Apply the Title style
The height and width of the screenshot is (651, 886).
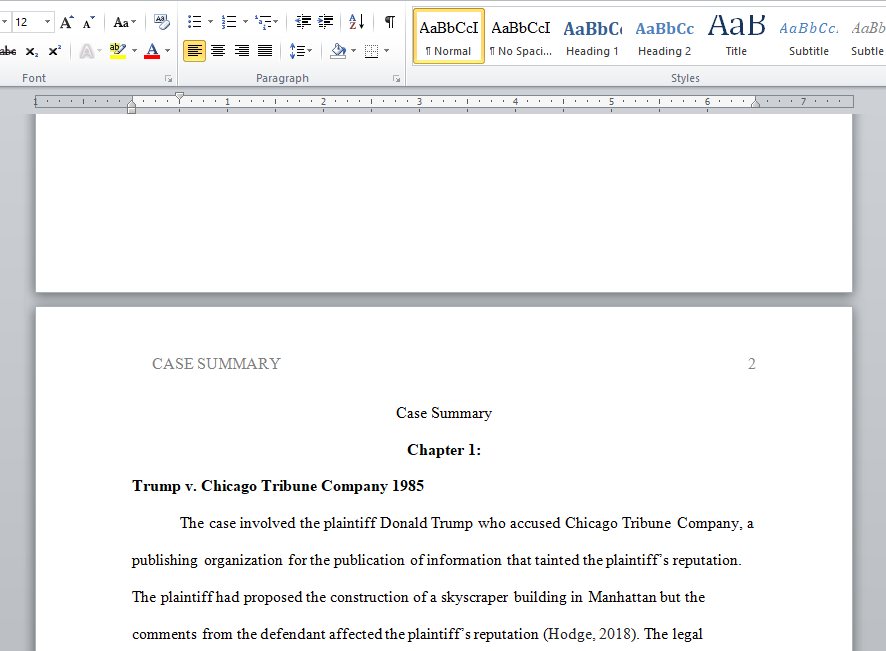[x=736, y=36]
